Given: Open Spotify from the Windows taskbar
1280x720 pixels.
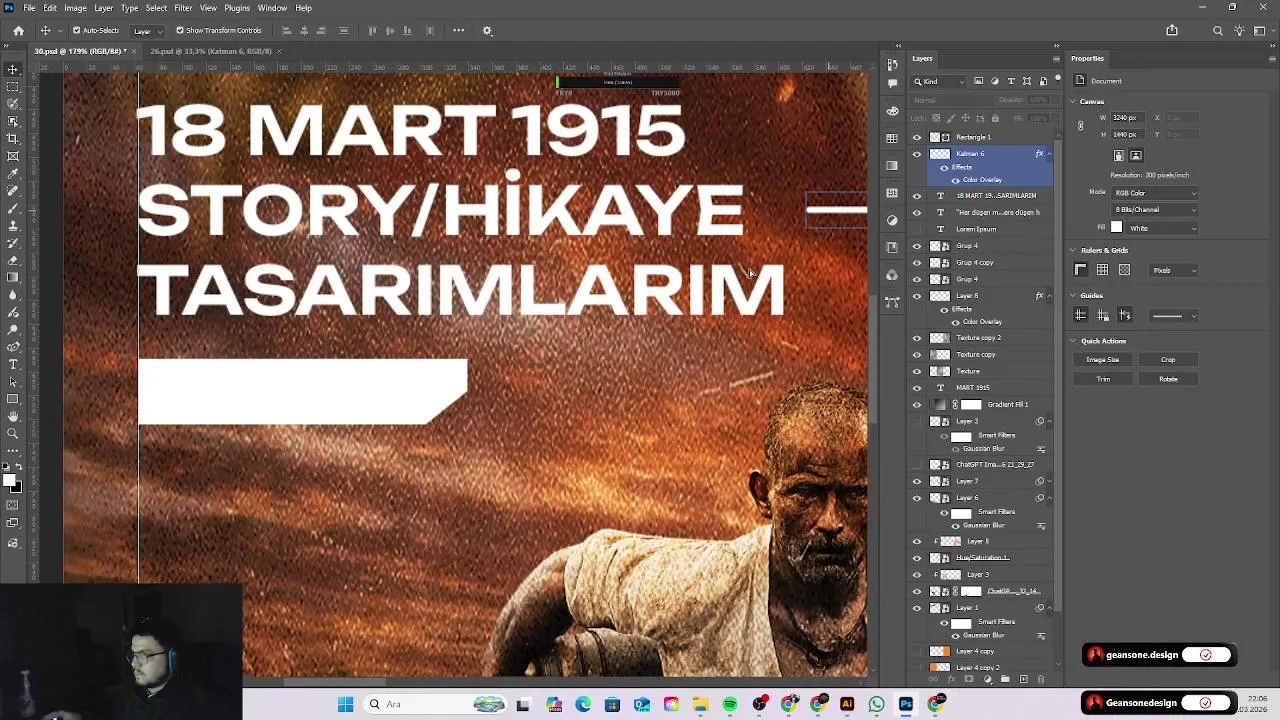Looking at the screenshot, I should click(730, 705).
